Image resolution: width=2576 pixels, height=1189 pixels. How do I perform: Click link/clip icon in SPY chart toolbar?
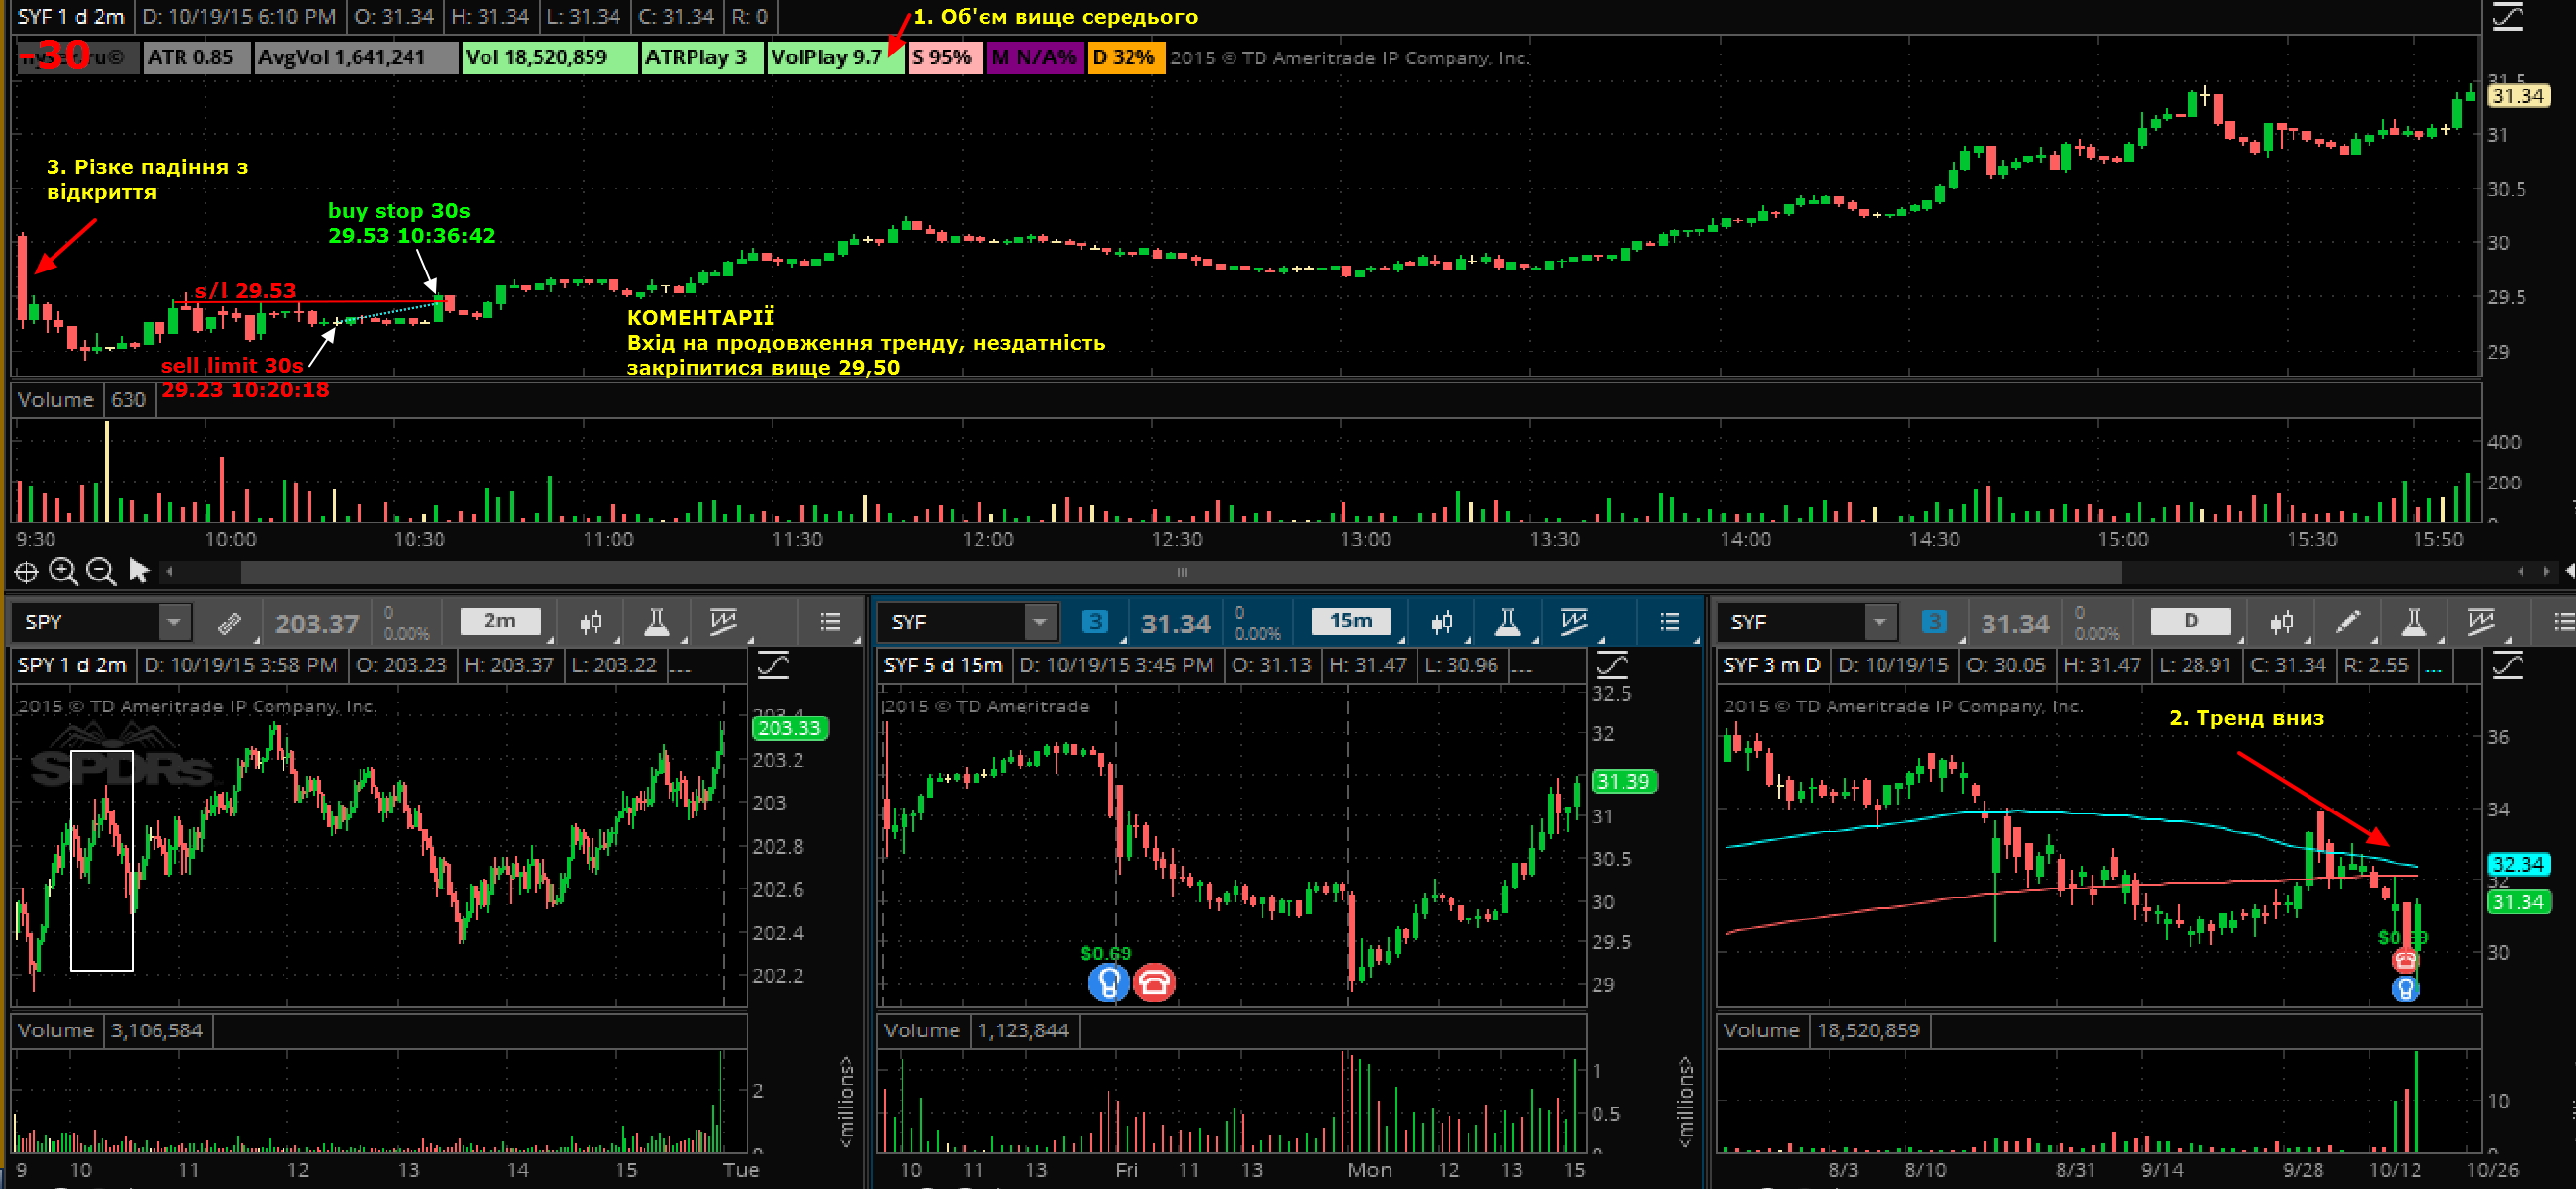(229, 623)
